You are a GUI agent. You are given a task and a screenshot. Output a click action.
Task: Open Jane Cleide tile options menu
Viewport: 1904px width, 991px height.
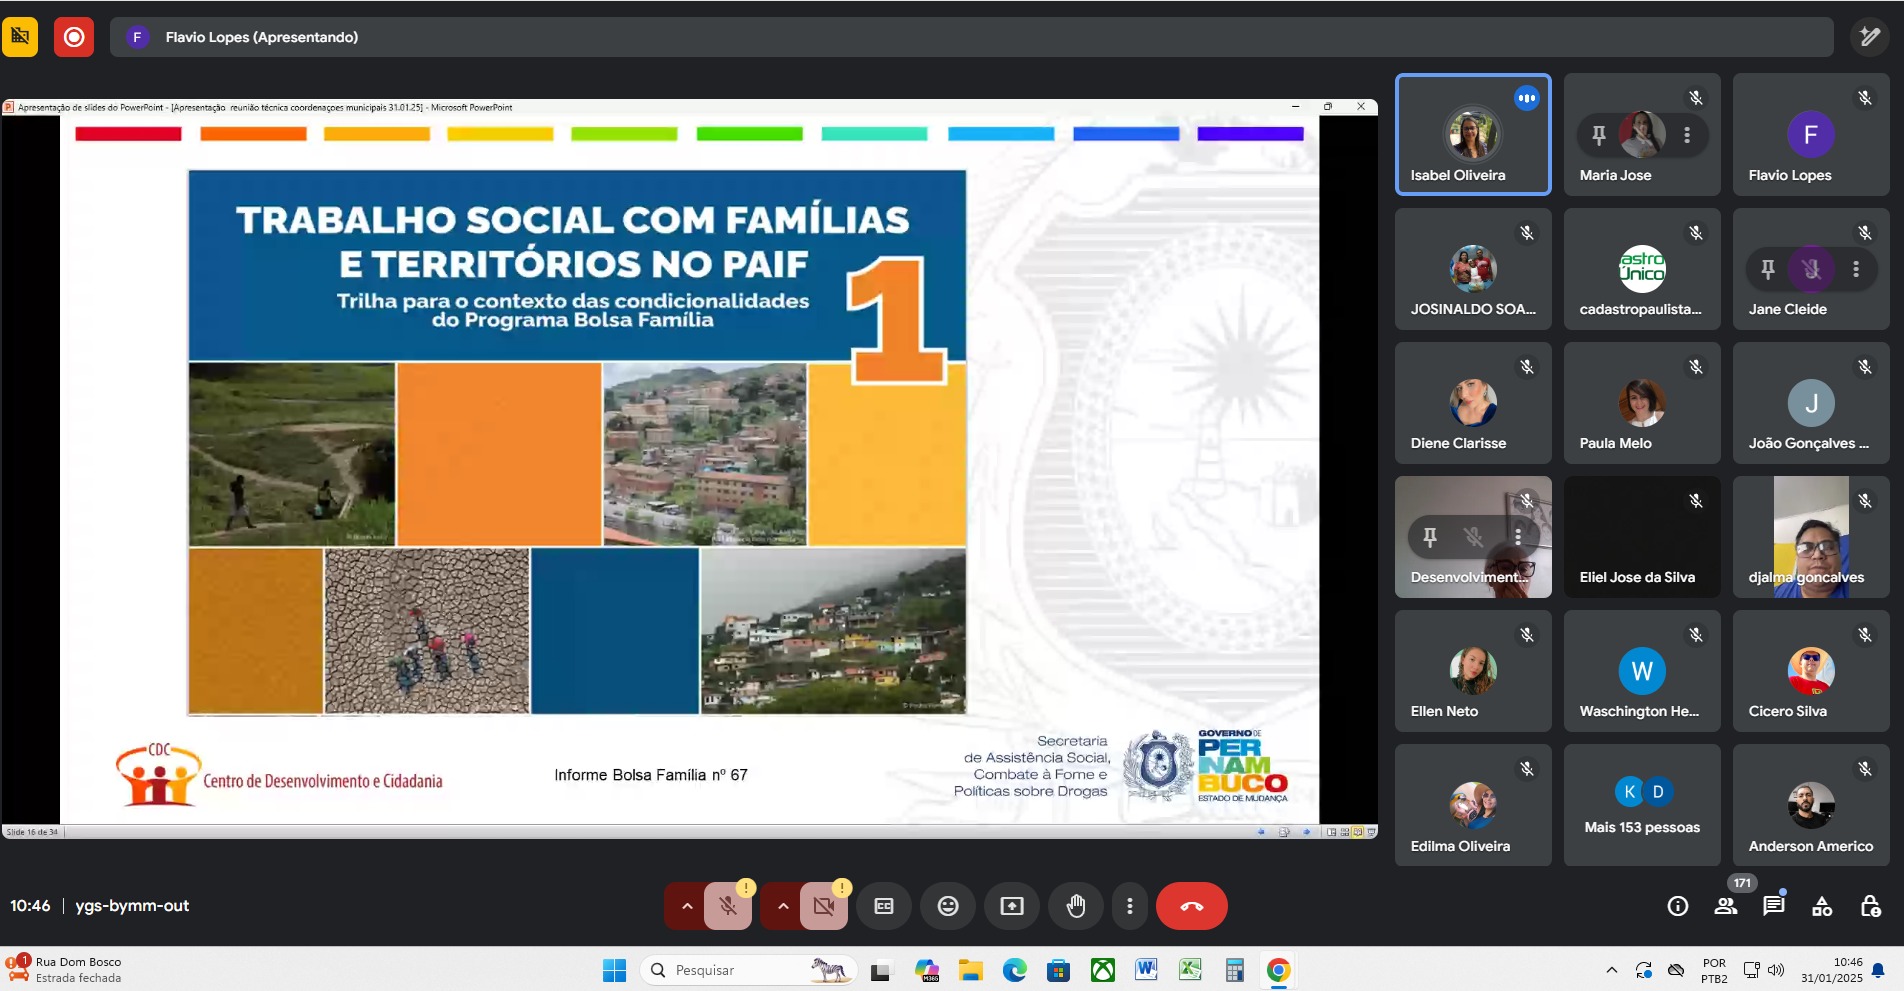coord(1855,269)
